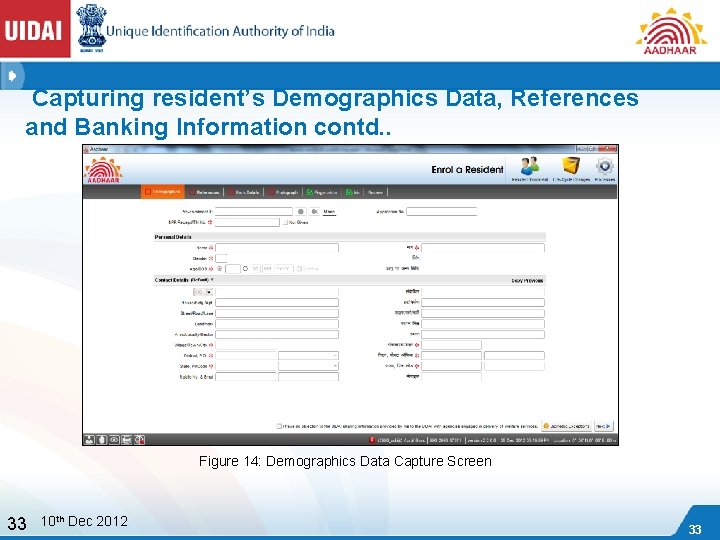Screen dimensions: 720x540
Task: Click into the Email field beside Mobile No.
Action: tap(309, 377)
